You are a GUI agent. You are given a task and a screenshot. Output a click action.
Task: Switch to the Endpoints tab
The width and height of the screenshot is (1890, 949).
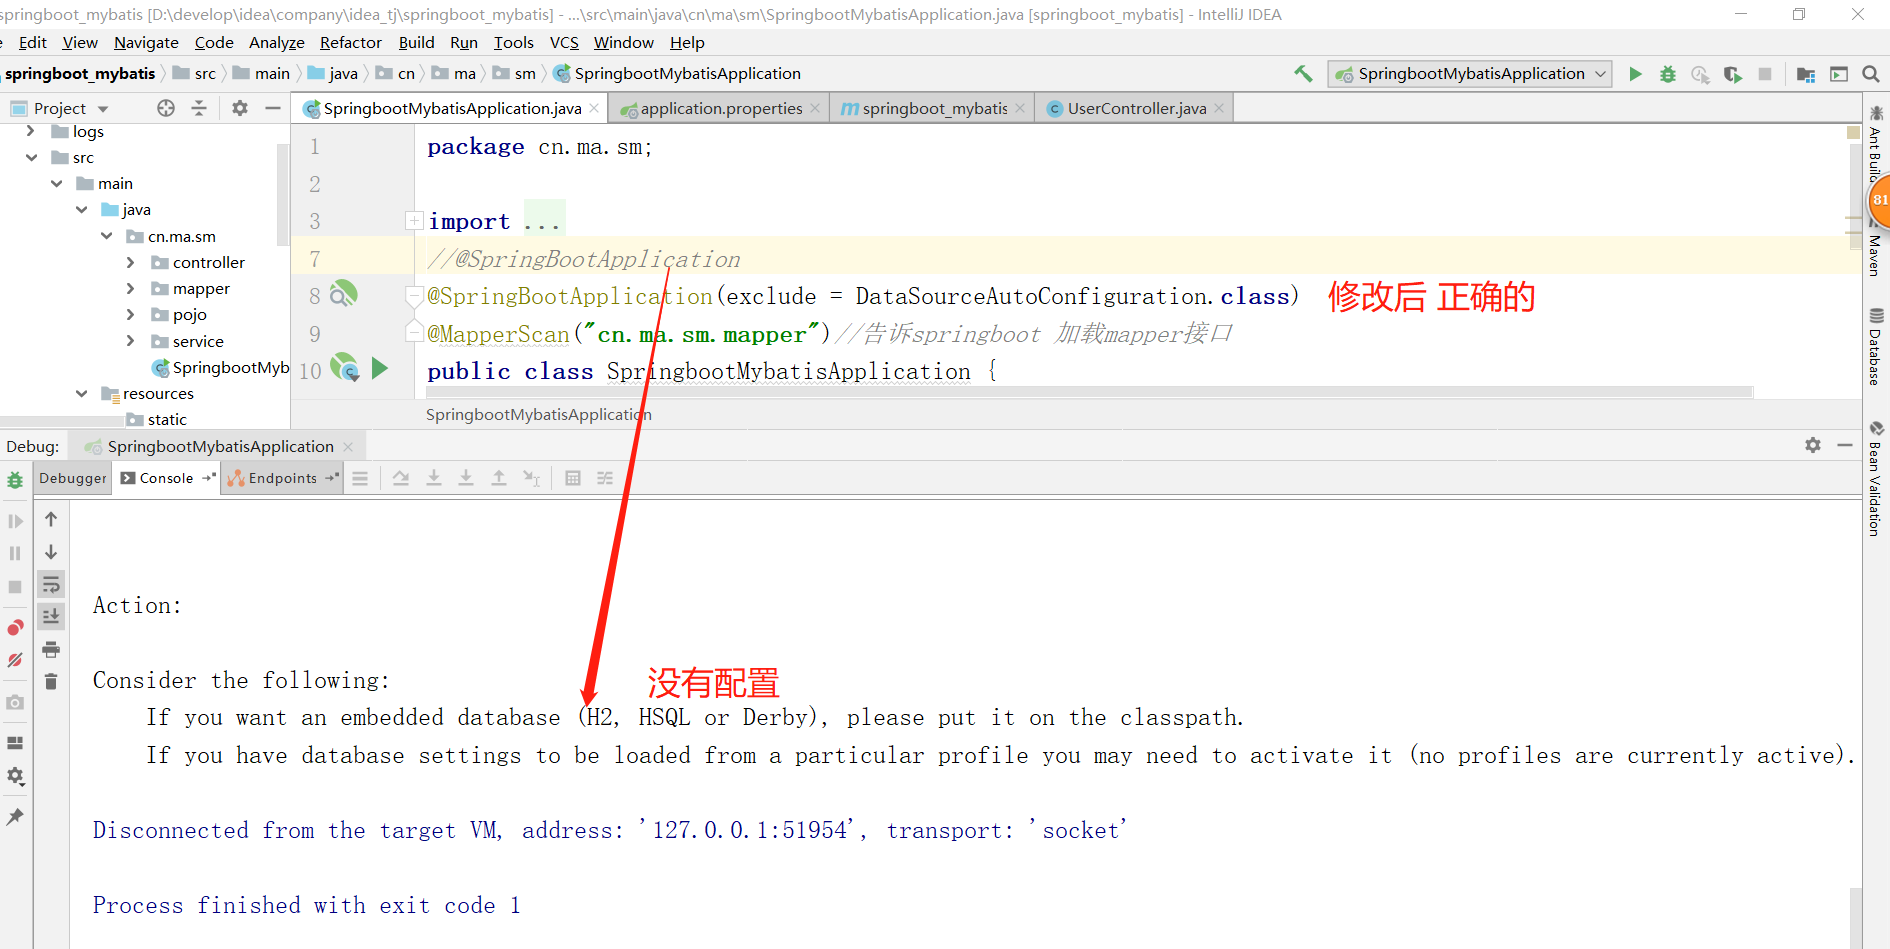[x=283, y=478]
